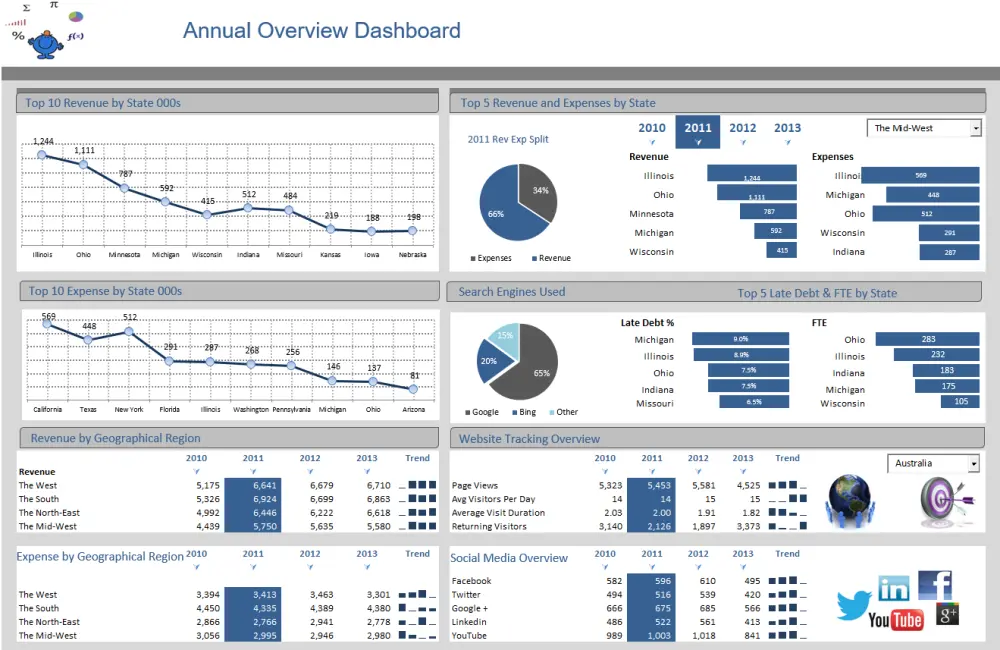1000x650 pixels.
Task: Toggle the filter checkmark under 2010
Action: [x=653, y=142]
